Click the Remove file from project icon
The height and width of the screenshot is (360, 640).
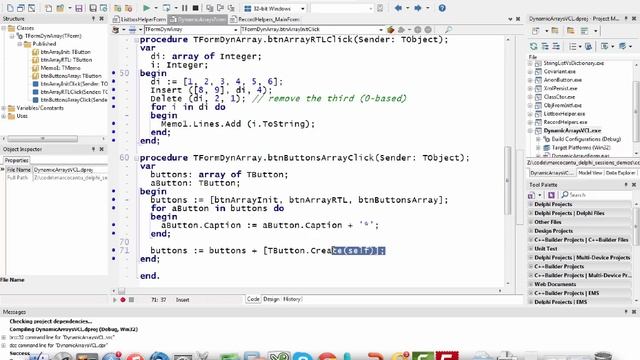tap(128, 8)
